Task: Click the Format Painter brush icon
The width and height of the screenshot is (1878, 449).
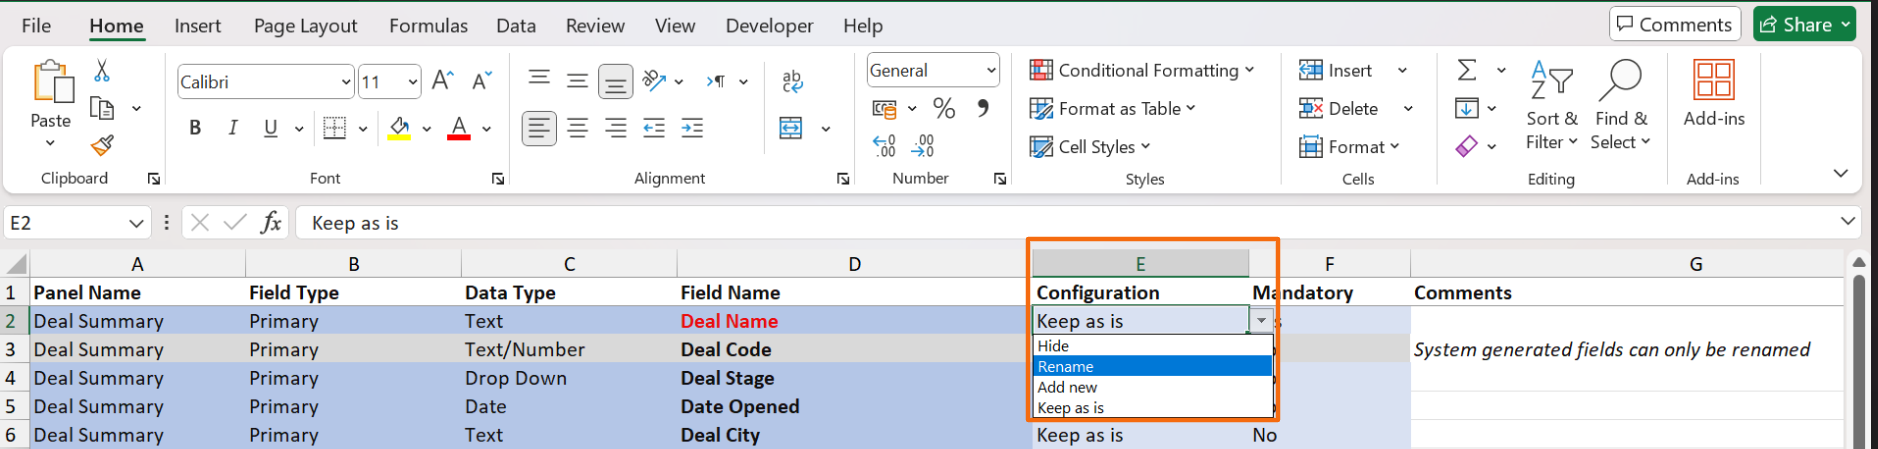Action: [x=102, y=146]
